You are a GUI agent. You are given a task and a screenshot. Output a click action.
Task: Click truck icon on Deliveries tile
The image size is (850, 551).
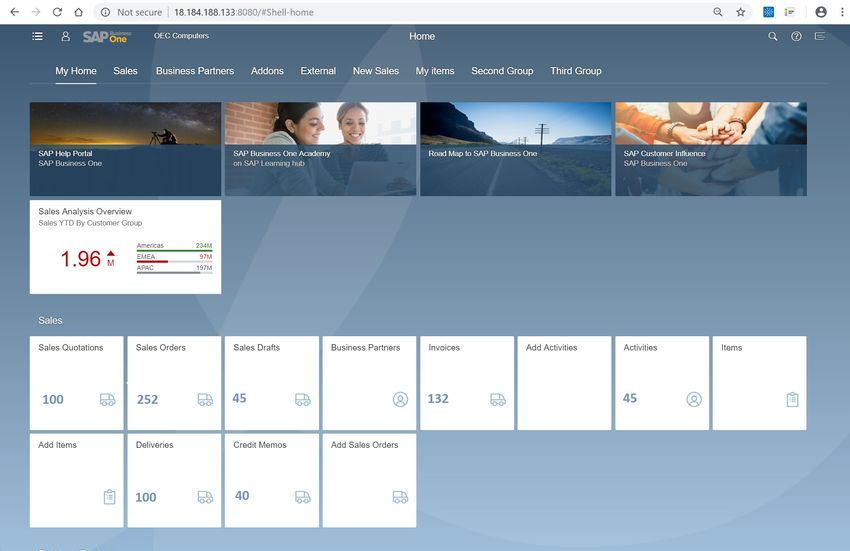(x=205, y=497)
